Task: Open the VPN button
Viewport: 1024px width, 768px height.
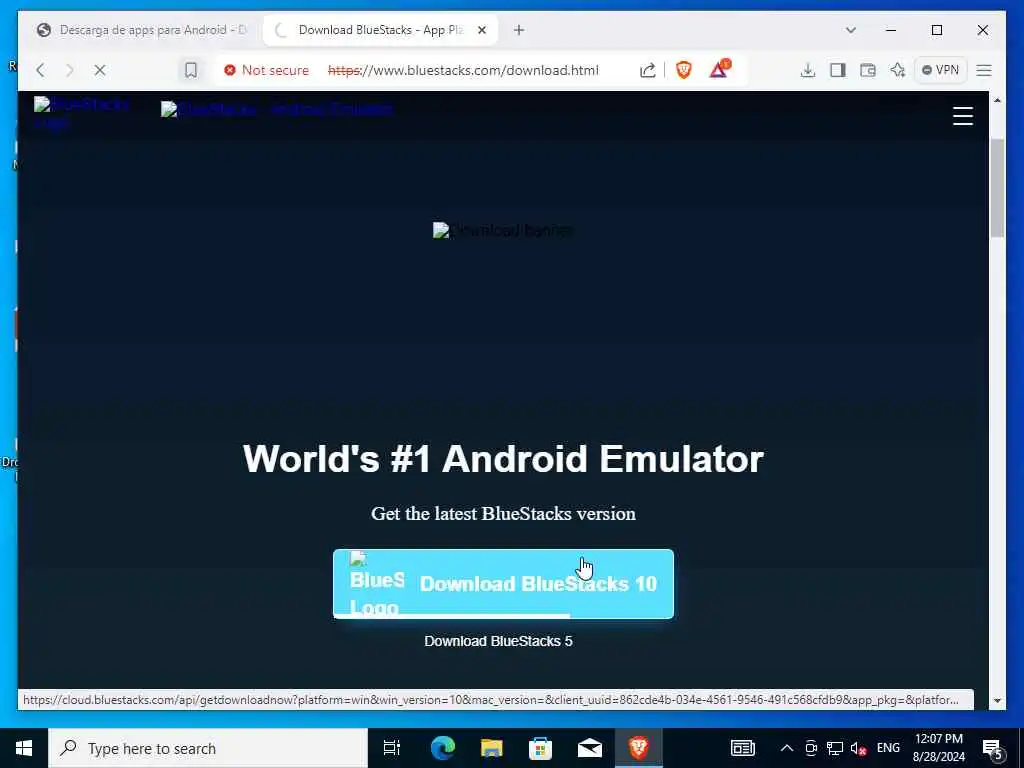Action: [x=940, y=70]
